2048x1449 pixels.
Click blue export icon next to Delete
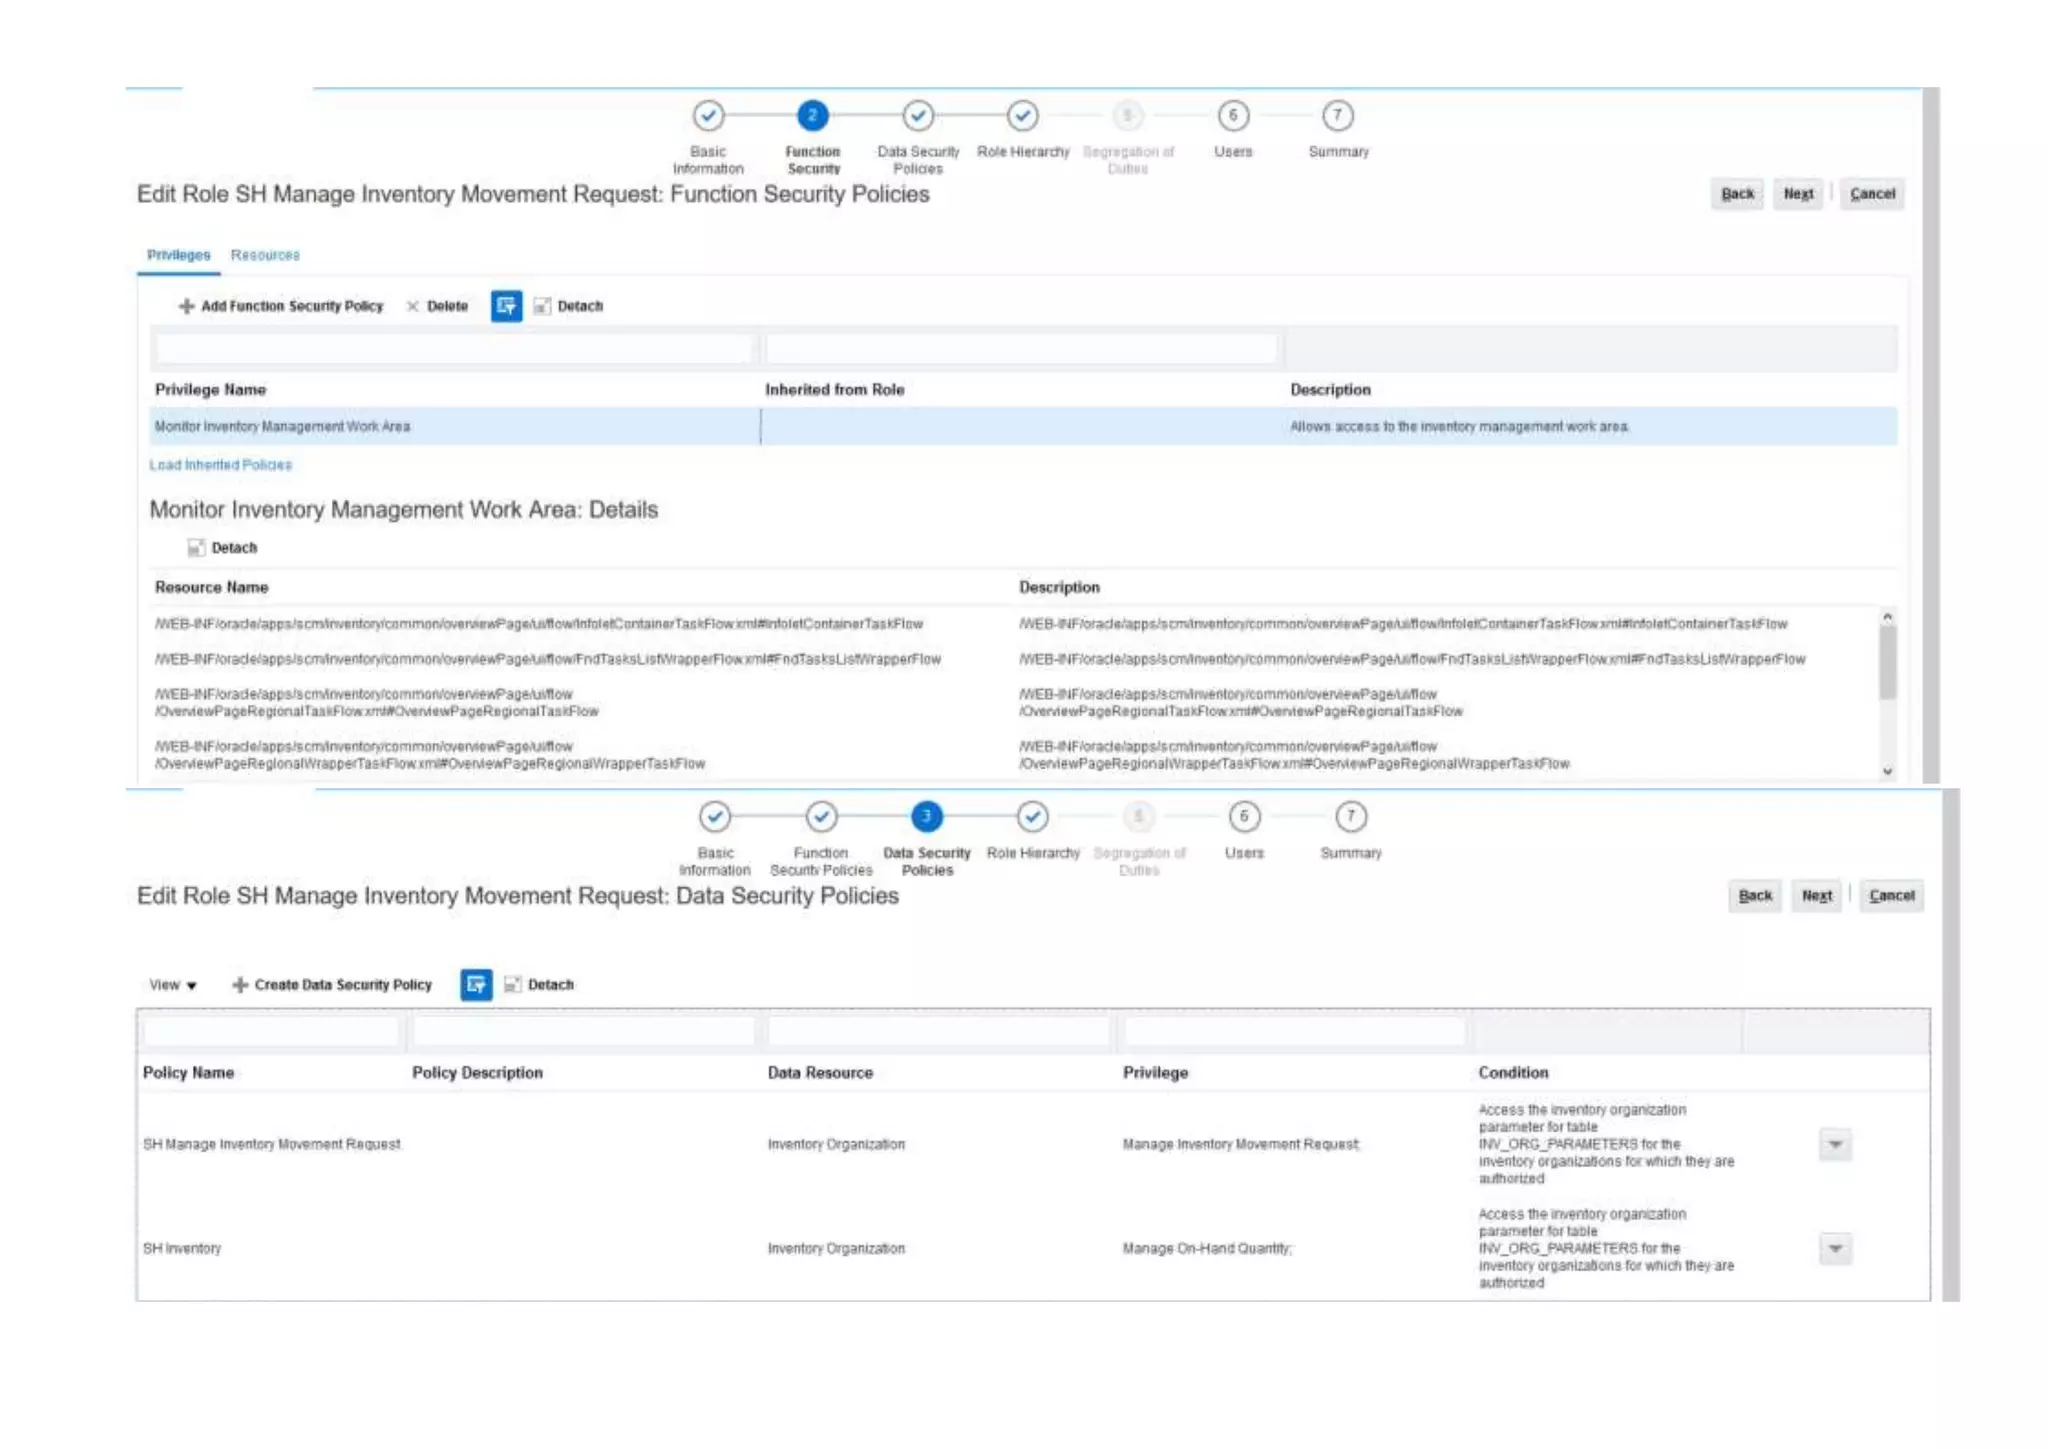506,306
